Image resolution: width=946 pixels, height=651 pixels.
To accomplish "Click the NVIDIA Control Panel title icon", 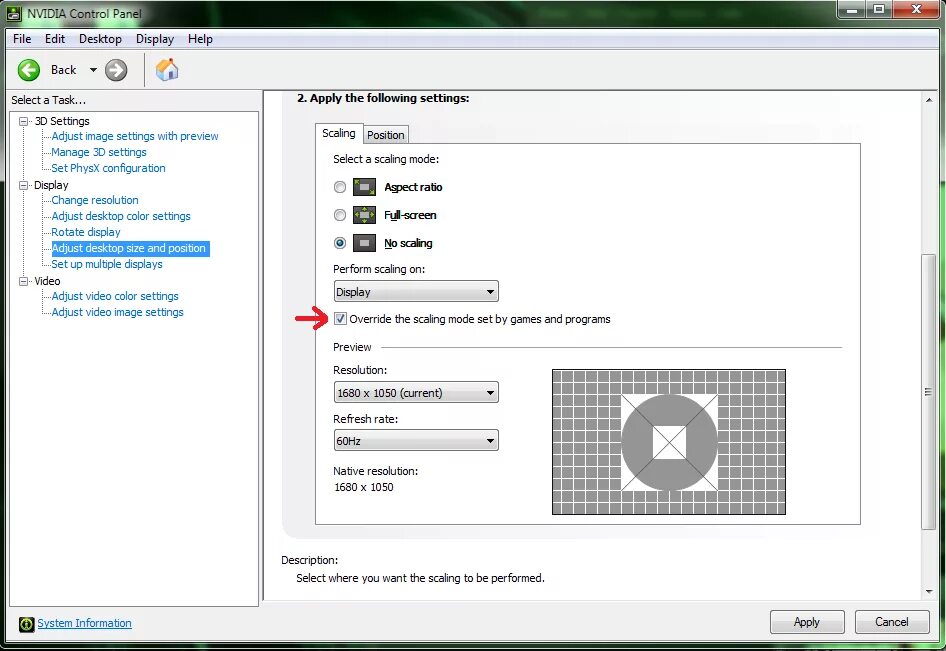I will (14, 13).
